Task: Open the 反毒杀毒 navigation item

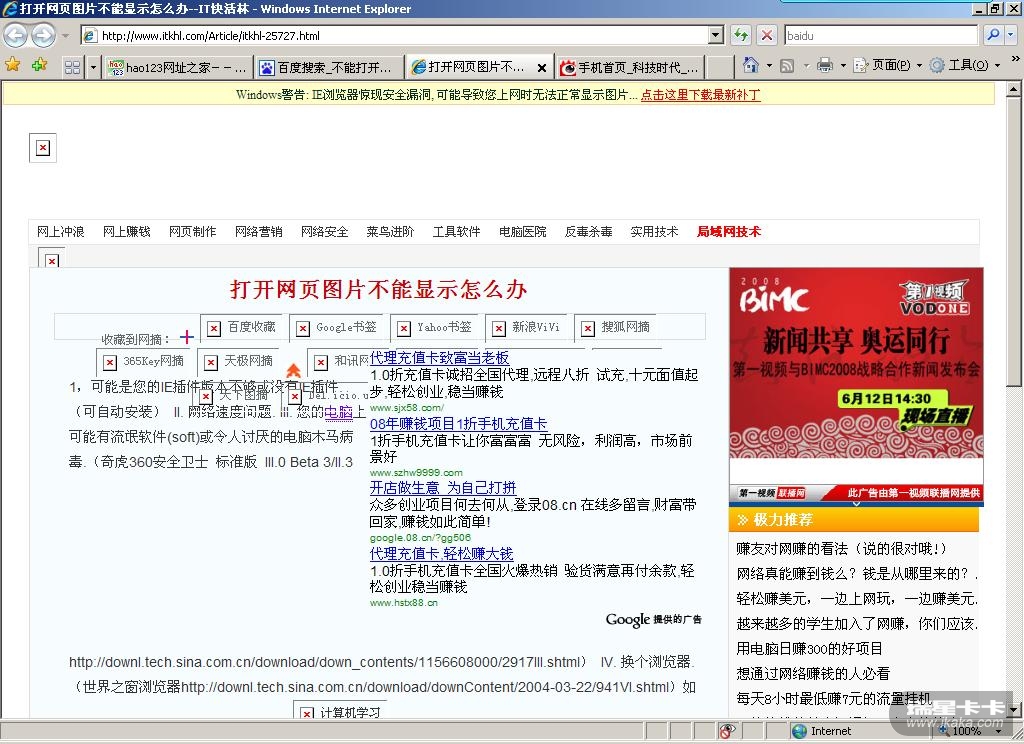Action: tap(588, 232)
